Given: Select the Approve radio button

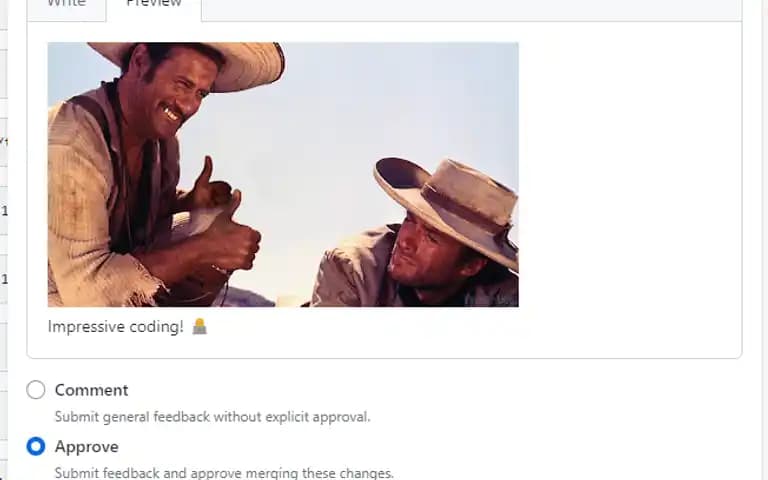Looking at the screenshot, I should pyautogui.click(x=36, y=446).
